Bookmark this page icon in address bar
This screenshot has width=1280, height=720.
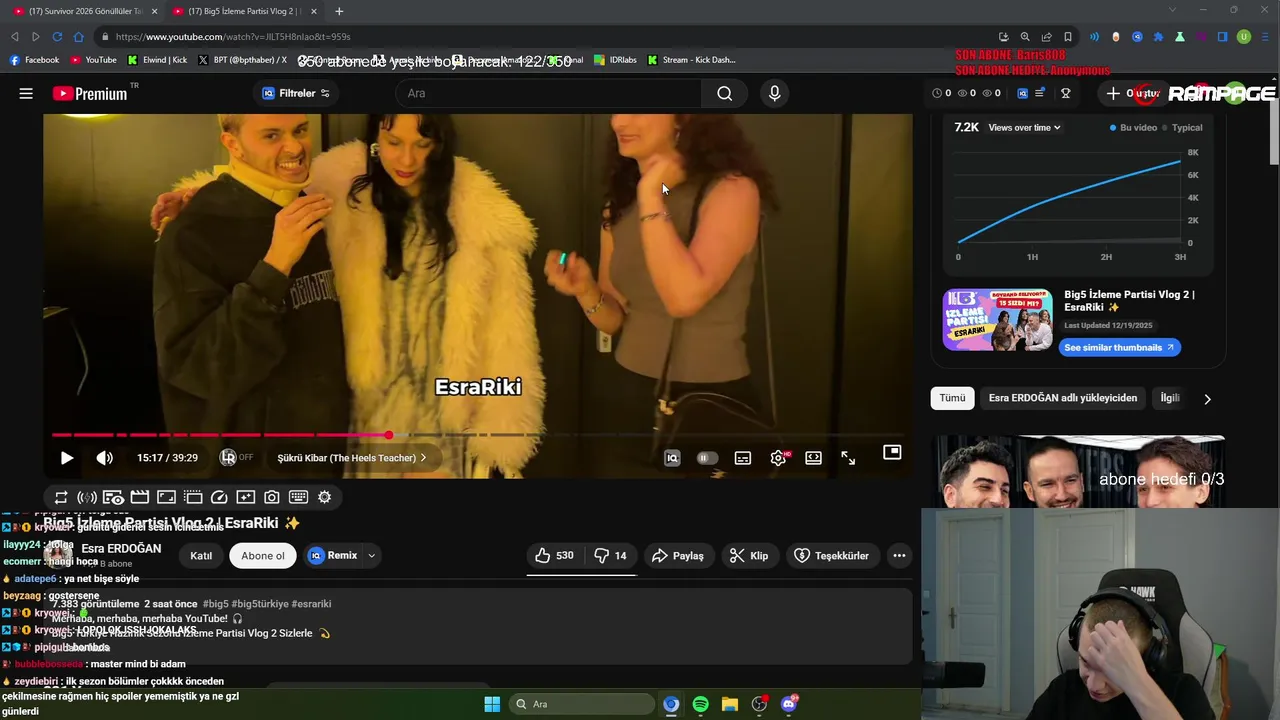coord(1068,37)
